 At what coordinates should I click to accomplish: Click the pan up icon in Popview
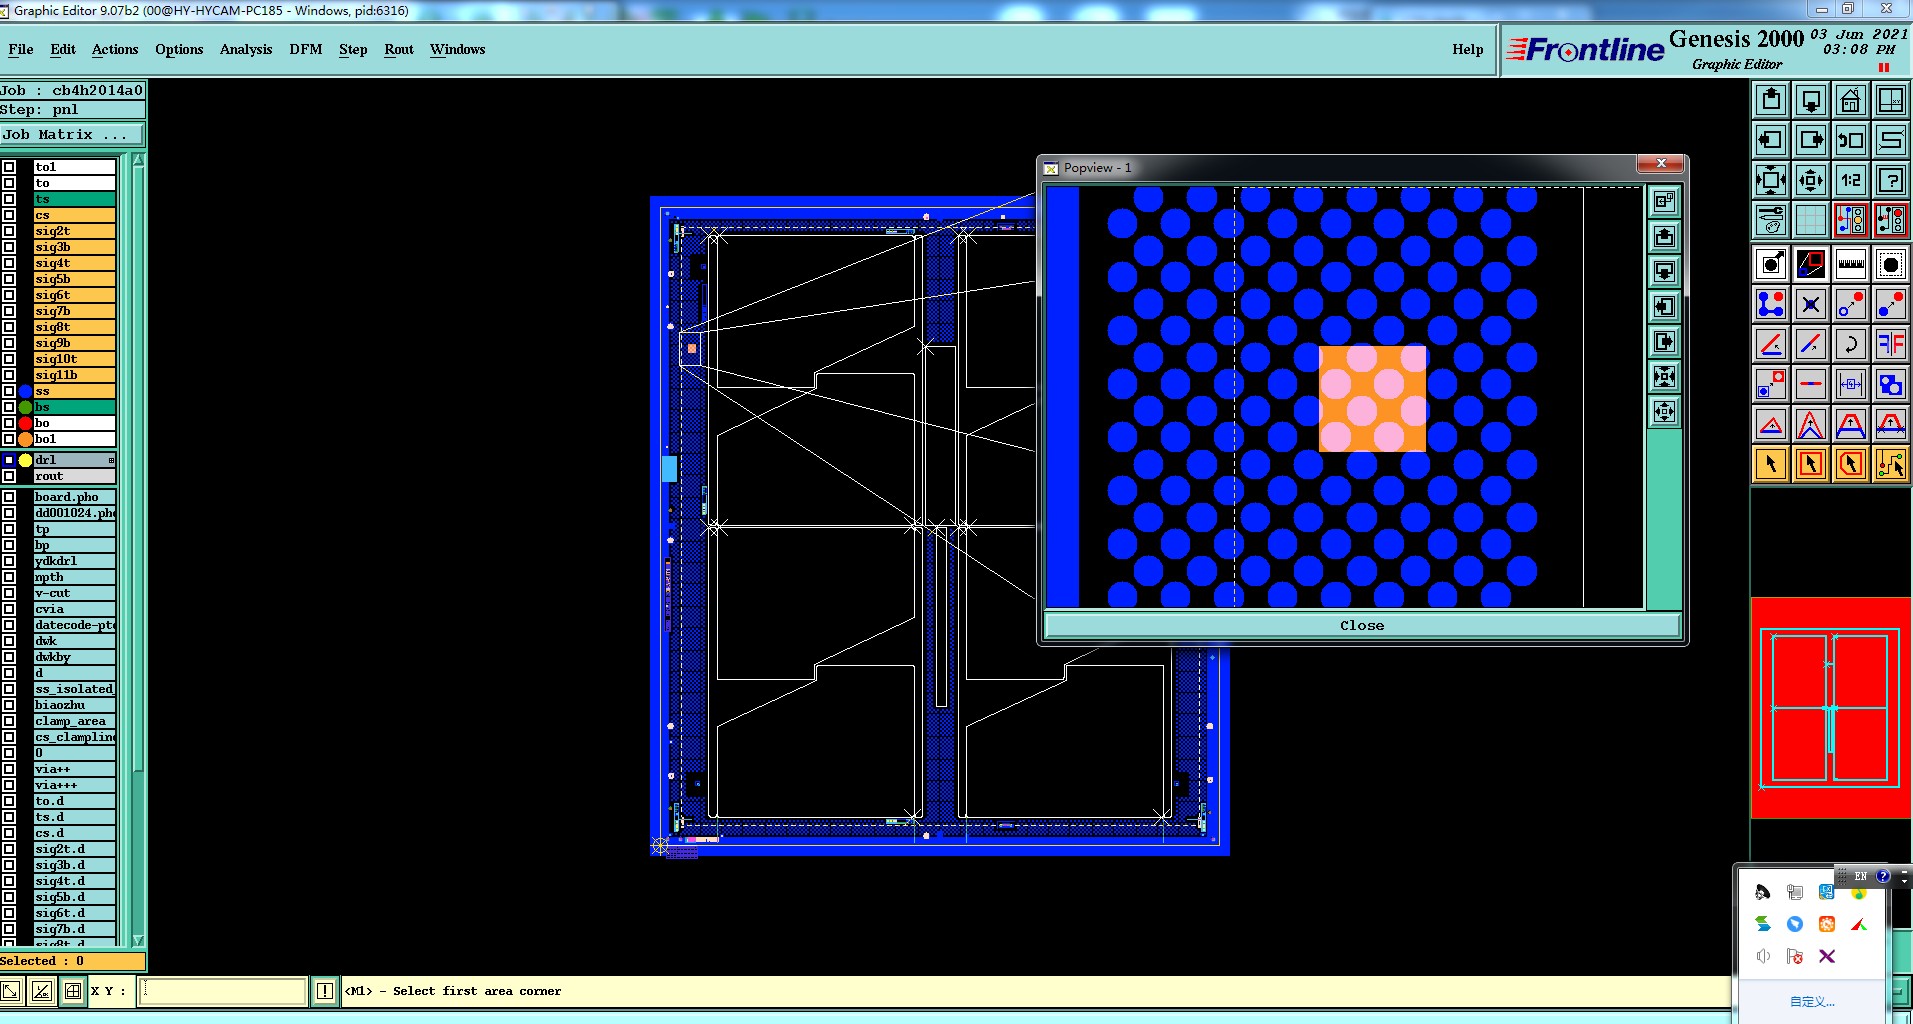1664,236
